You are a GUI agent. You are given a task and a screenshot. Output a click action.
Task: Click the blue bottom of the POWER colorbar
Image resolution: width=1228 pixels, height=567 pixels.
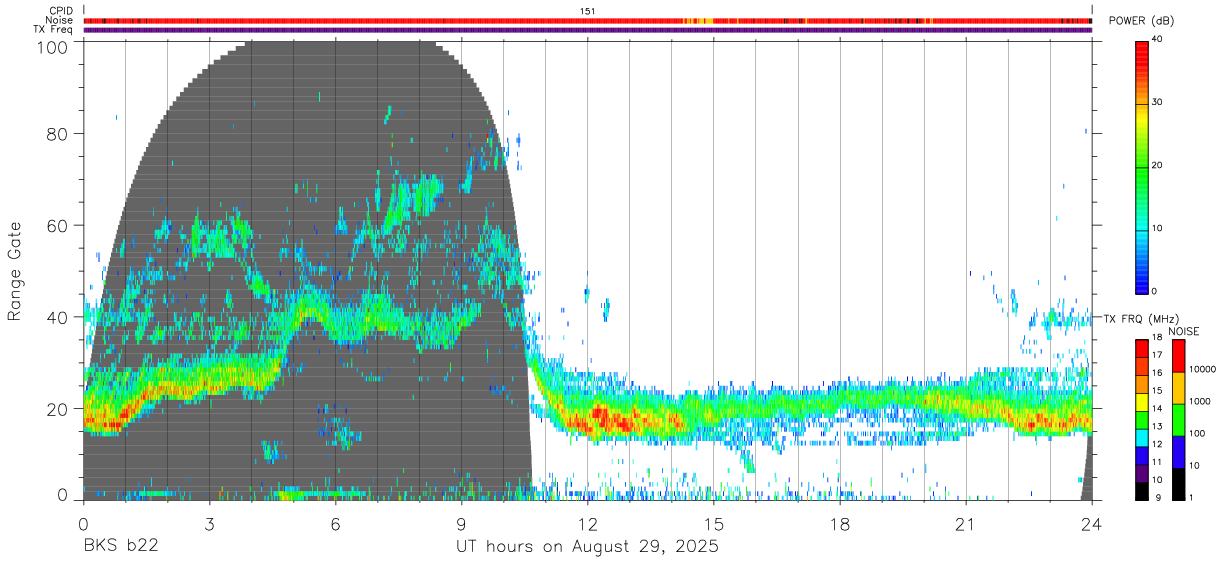pos(1142,278)
